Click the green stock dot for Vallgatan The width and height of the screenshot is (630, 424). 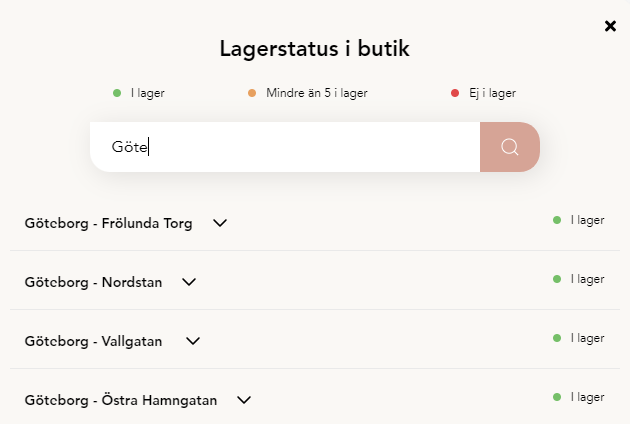557,338
